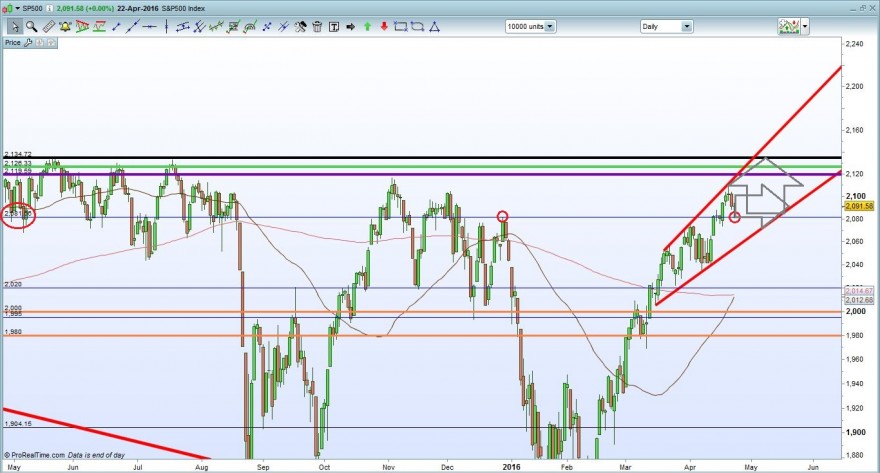The height and width of the screenshot is (473, 880).
Task: Select the rectangle drawing tool
Action: pos(401,26)
